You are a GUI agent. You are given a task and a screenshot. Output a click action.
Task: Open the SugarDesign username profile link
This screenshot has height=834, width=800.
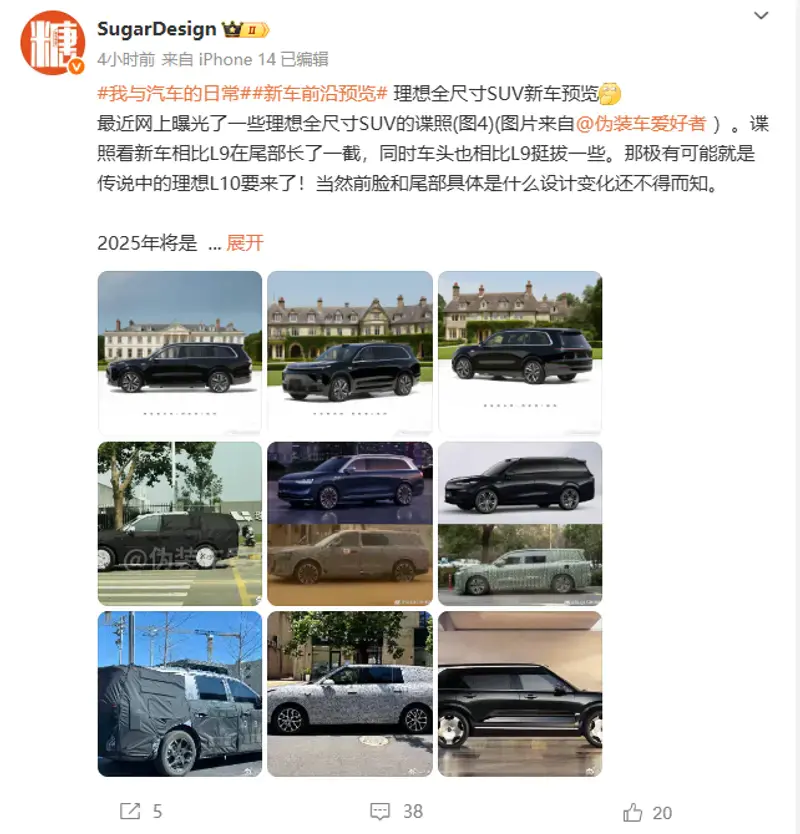tap(156, 29)
